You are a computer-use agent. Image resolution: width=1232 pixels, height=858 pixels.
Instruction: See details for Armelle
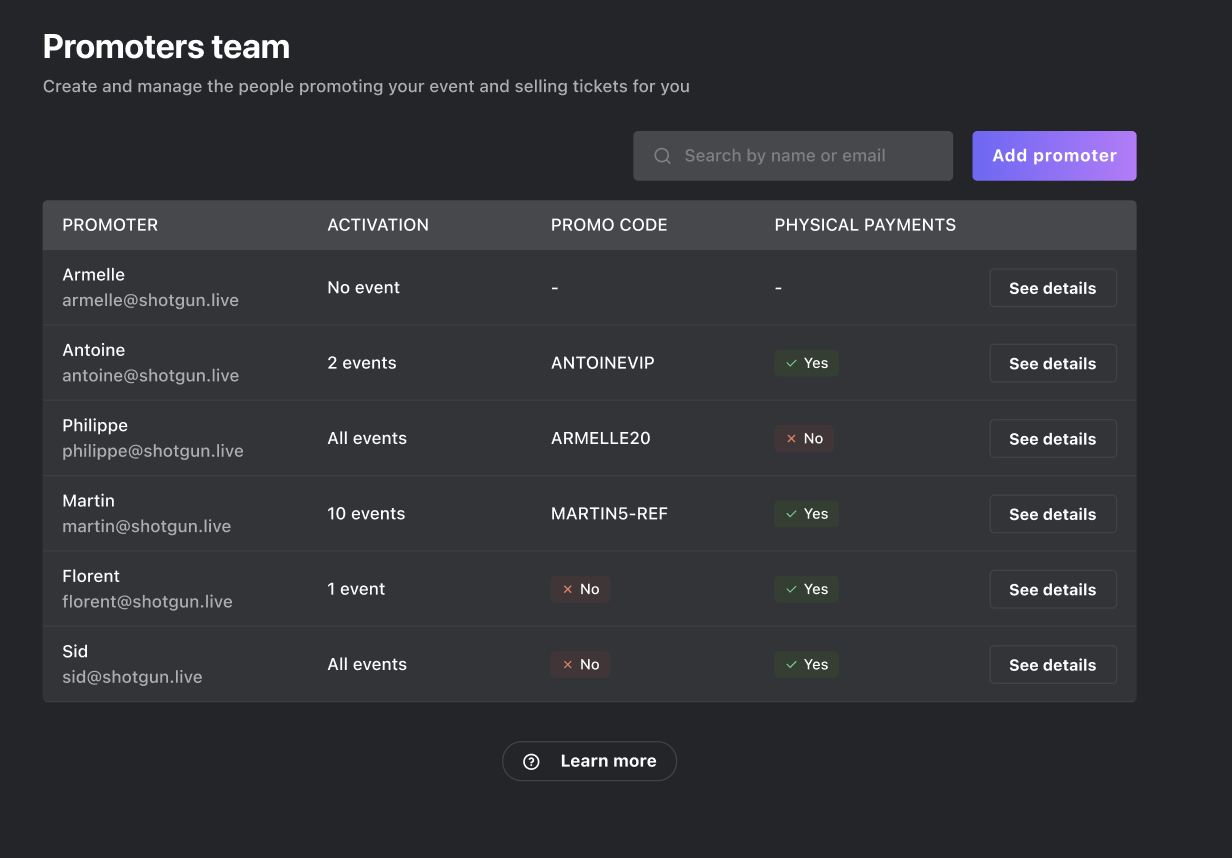coord(1052,288)
